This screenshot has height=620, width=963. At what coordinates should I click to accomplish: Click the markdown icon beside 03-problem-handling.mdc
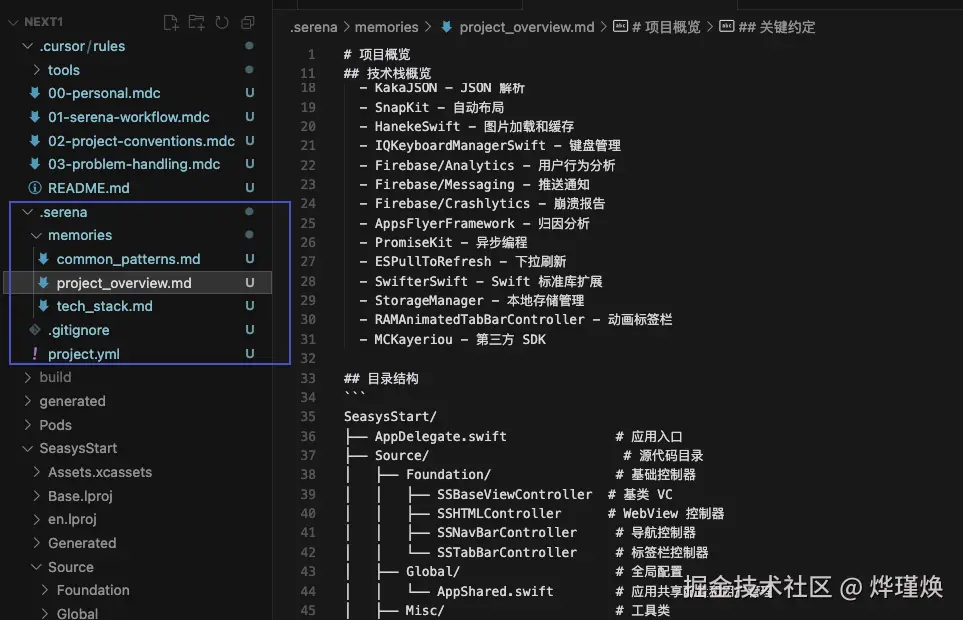pyautogui.click(x=35, y=164)
